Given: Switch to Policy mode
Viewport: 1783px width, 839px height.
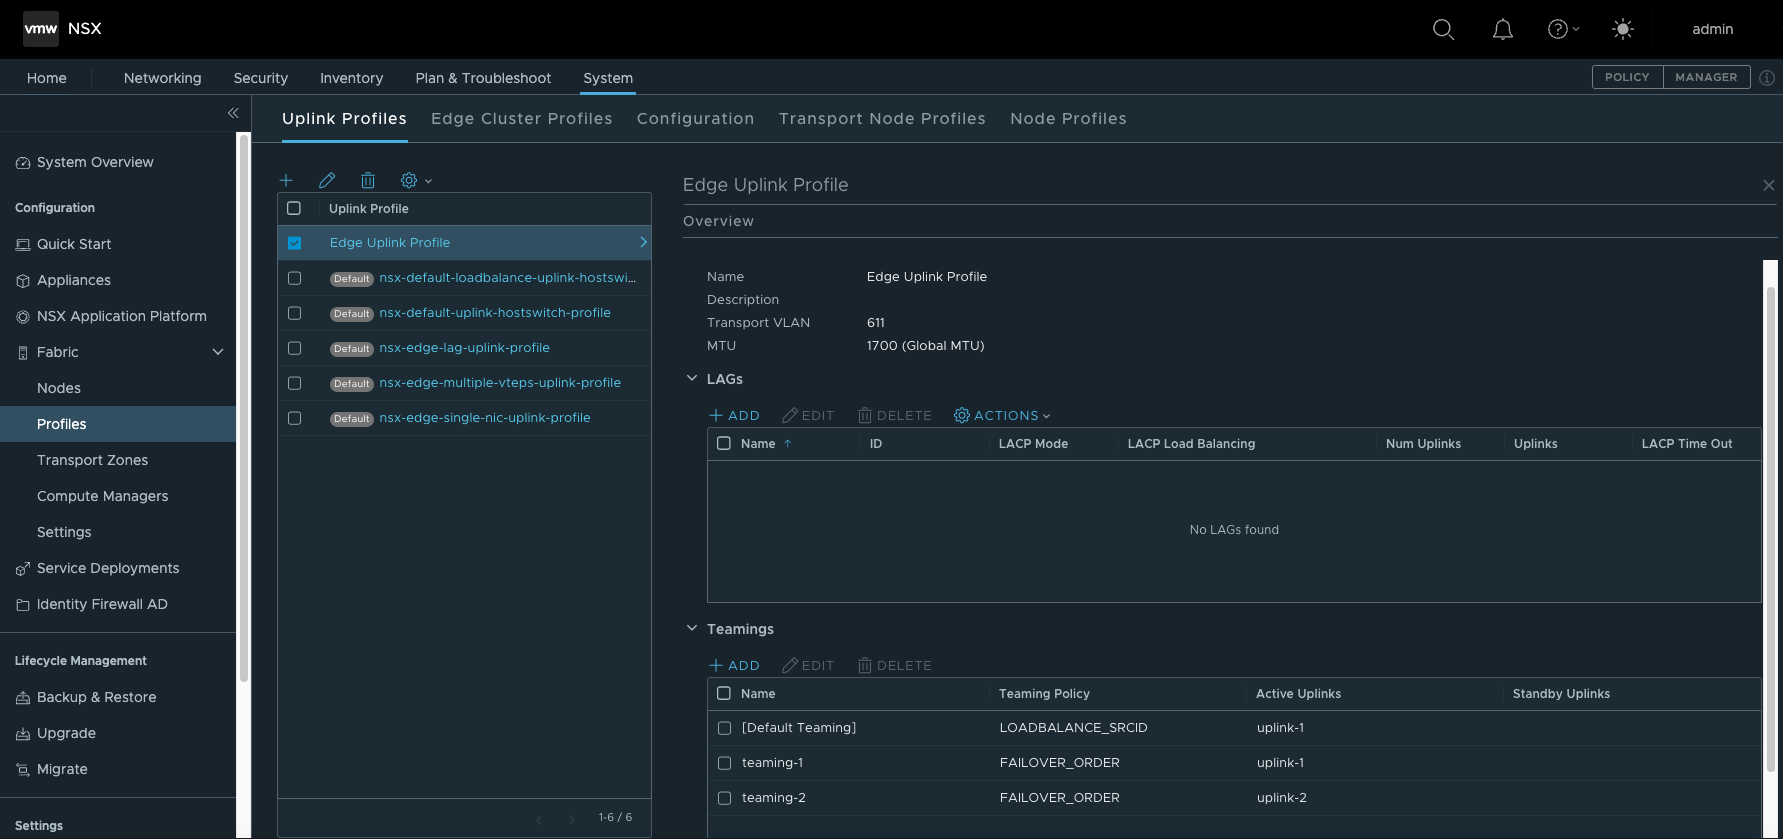Looking at the screenshot, I should (x=1627, y=77).
